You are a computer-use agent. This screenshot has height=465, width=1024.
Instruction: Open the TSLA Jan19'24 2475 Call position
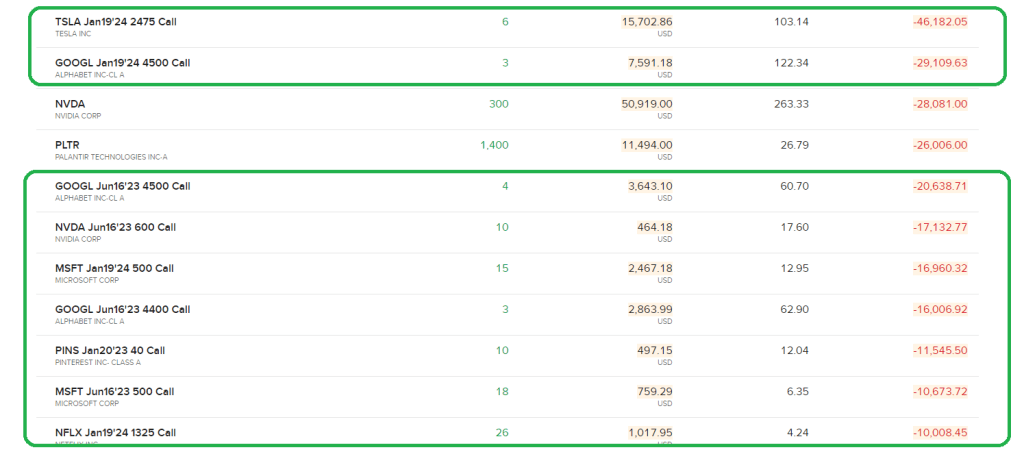[x=116, y=22]
